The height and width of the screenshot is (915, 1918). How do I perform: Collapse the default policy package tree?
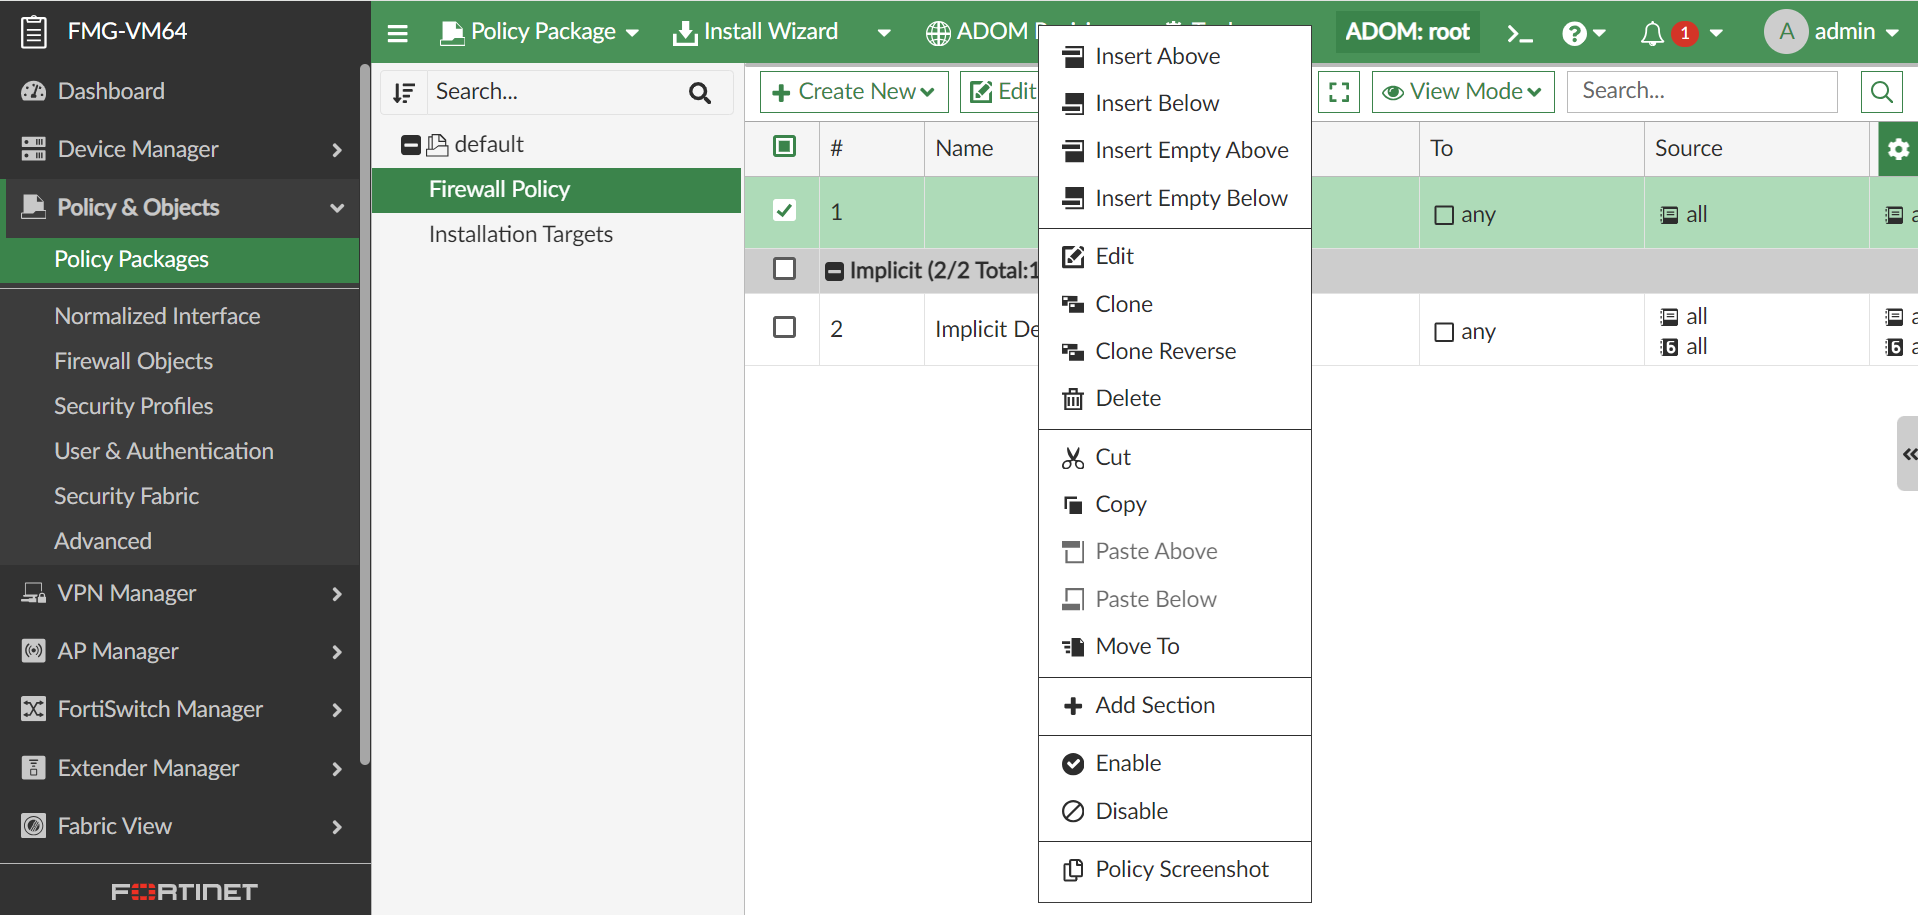pos(410,145)
